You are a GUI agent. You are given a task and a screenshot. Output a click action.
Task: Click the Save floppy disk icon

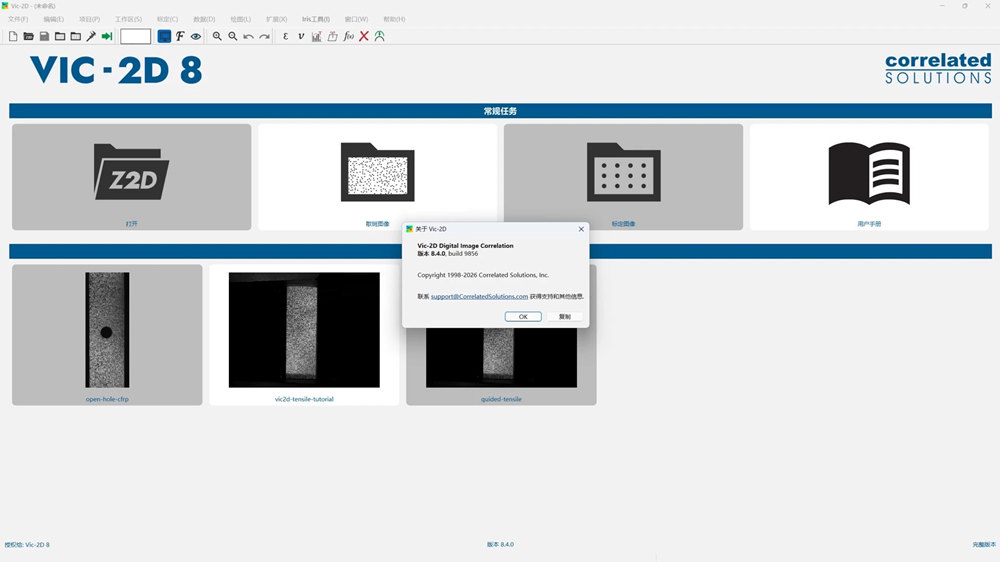click(x=44, y=36)
